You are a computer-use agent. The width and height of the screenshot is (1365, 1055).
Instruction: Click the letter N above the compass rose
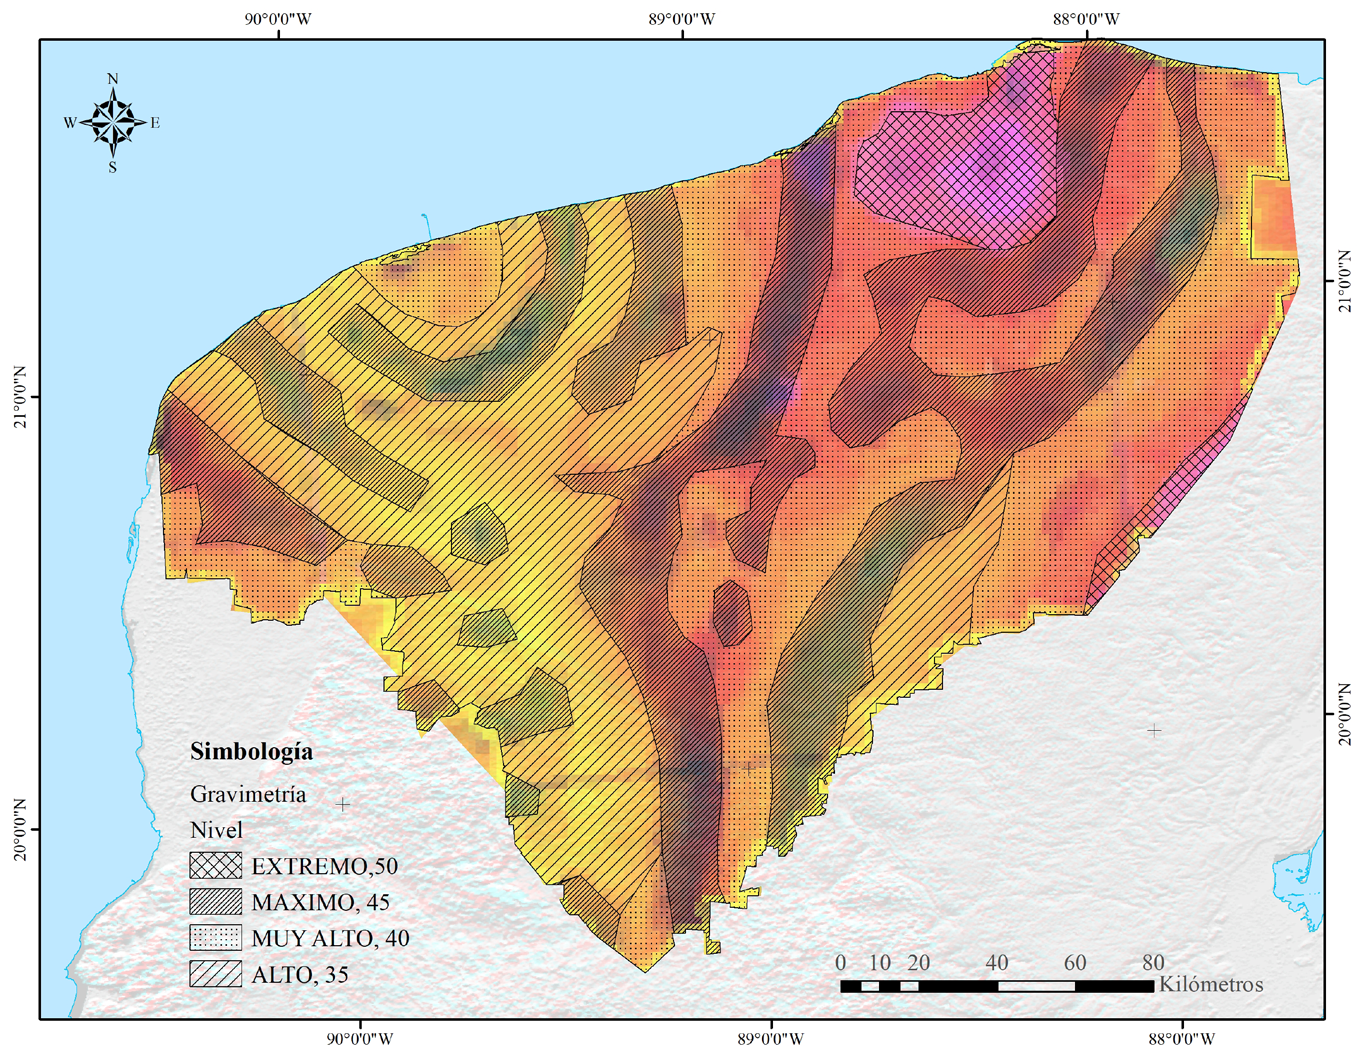[x=112, y=79]
